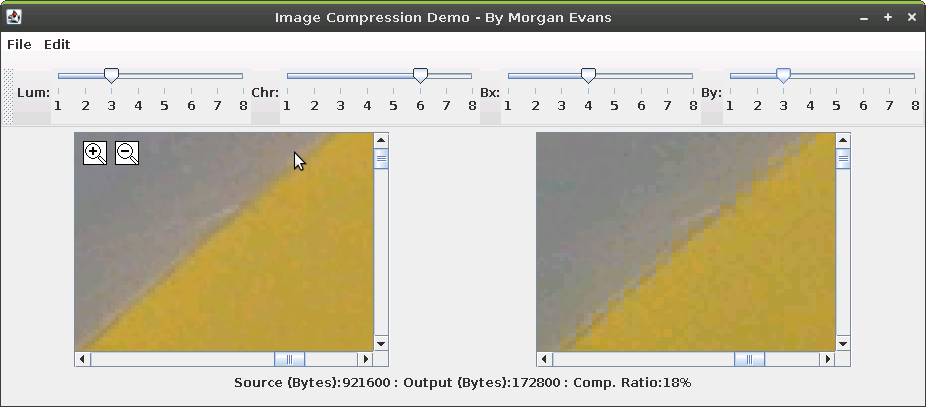Click the Lum slider thumb
The width and height of the screenshot is (926, 407).
pyautogui.click(x=112, y=75)
